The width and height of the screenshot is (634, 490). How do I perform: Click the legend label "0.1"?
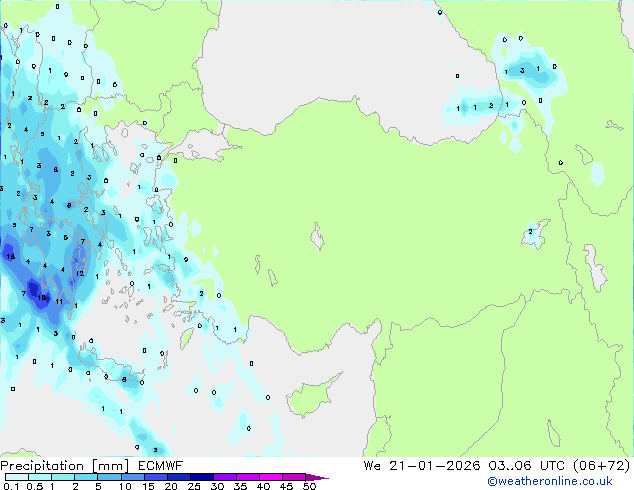point(11,486)
